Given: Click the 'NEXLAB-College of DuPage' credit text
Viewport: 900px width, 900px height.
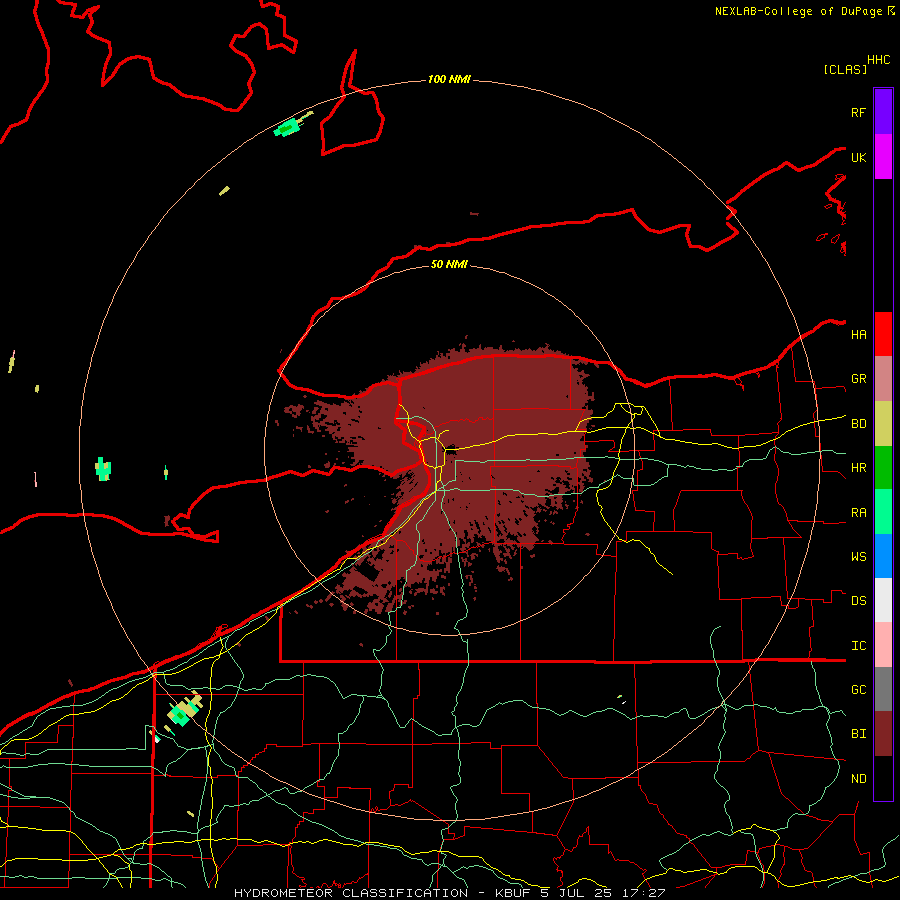Looking at the screenshot, I should click(798, 11).
